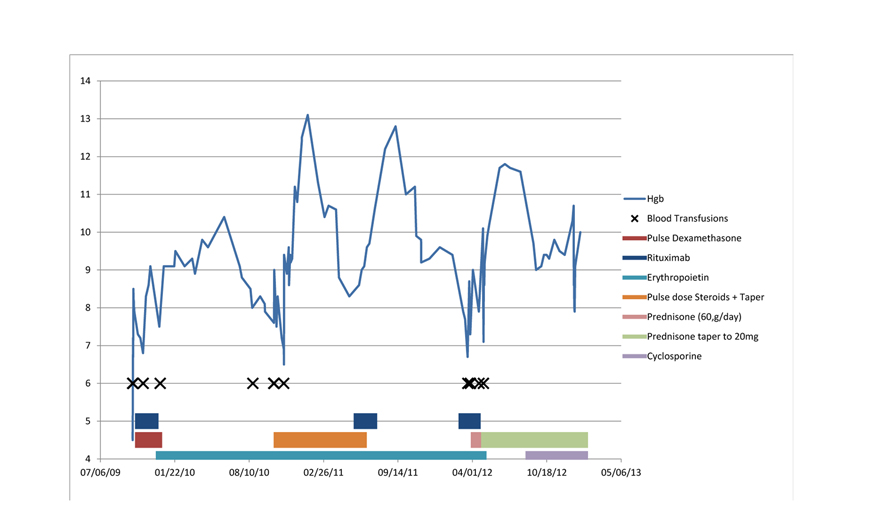Click Rituximab bar above the red Dexamethasone bar
This screenshot has width=886, height=532.
[x=147, y=421]
